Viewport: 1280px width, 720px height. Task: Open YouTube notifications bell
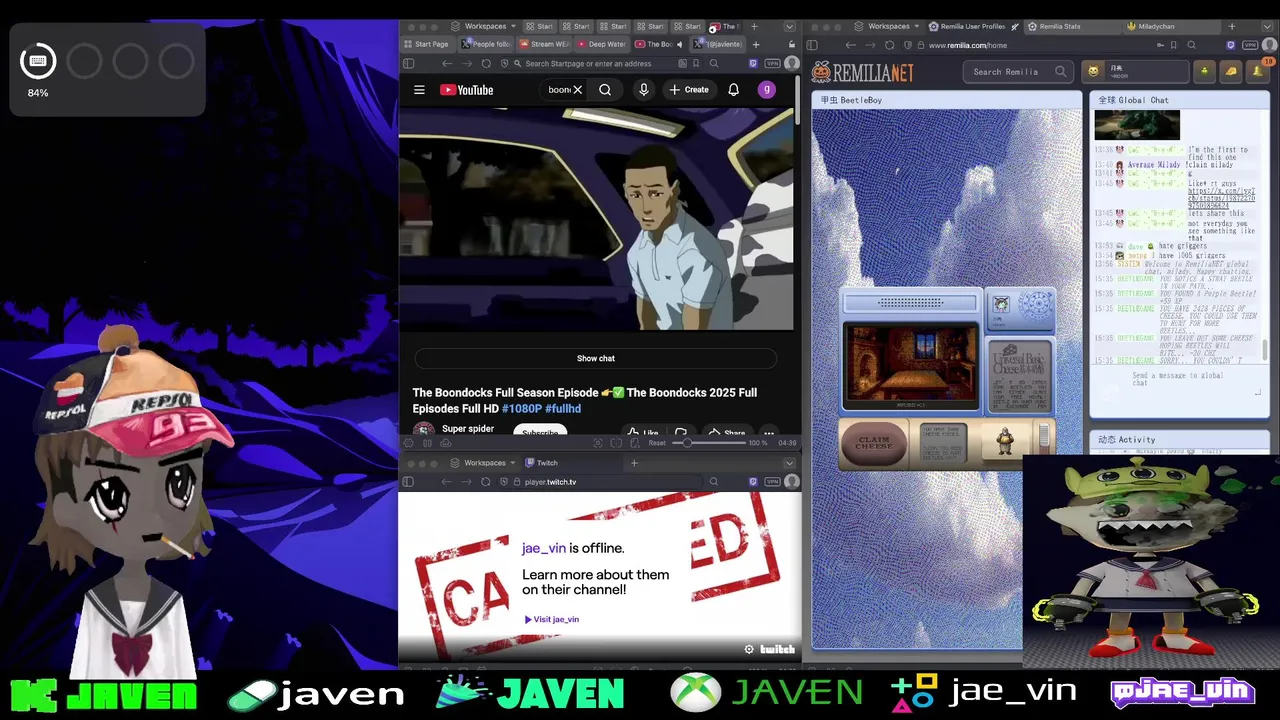click(733, 90)
